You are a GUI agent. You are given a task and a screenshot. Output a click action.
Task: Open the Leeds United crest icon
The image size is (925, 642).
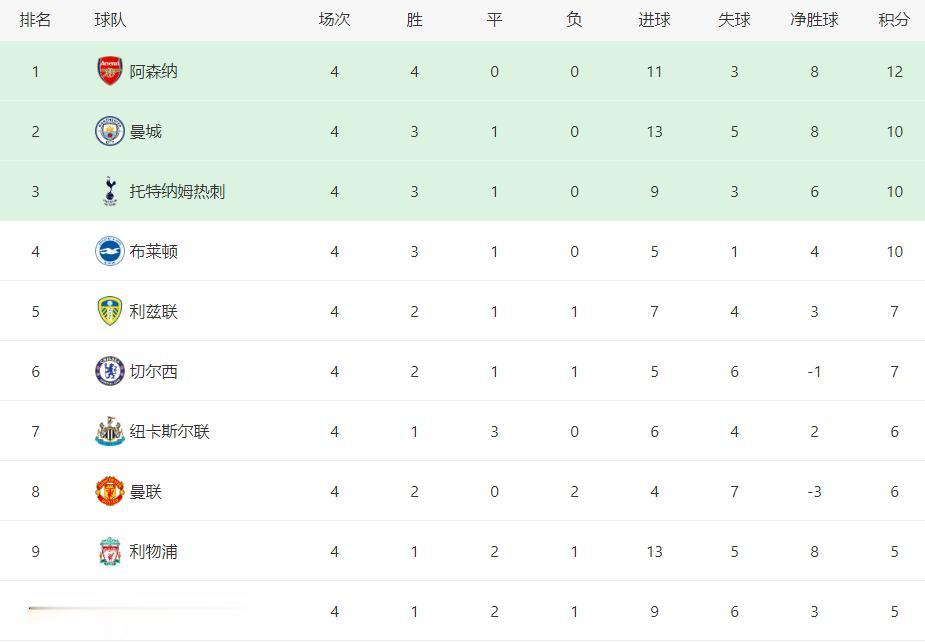pyautogui.click(x=110, y=311)
